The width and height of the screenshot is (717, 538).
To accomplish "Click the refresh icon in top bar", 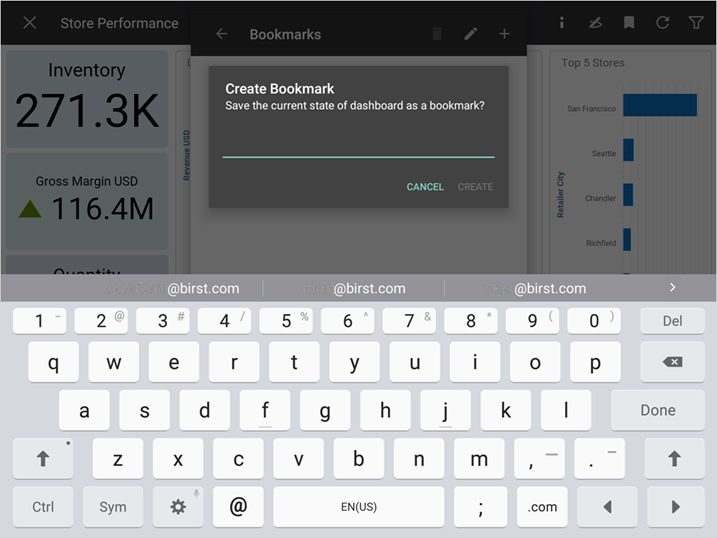I will [x=662, y=22].
